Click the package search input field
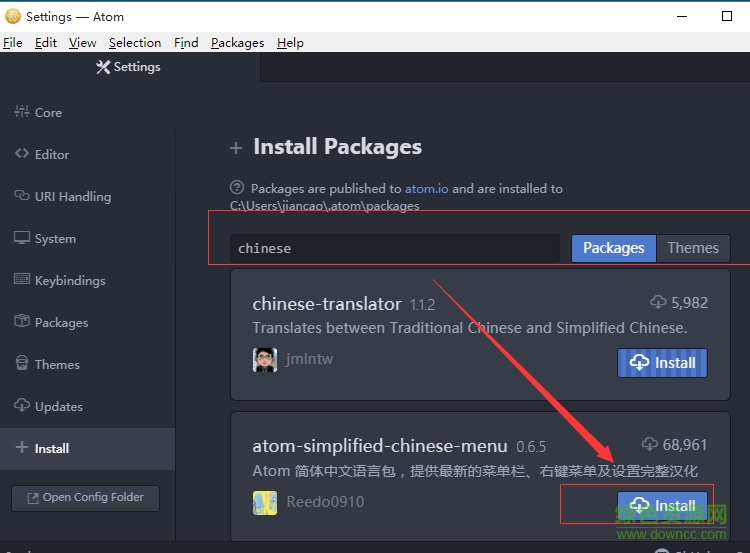This screenshot has width=750, height=553. (395, 248)
